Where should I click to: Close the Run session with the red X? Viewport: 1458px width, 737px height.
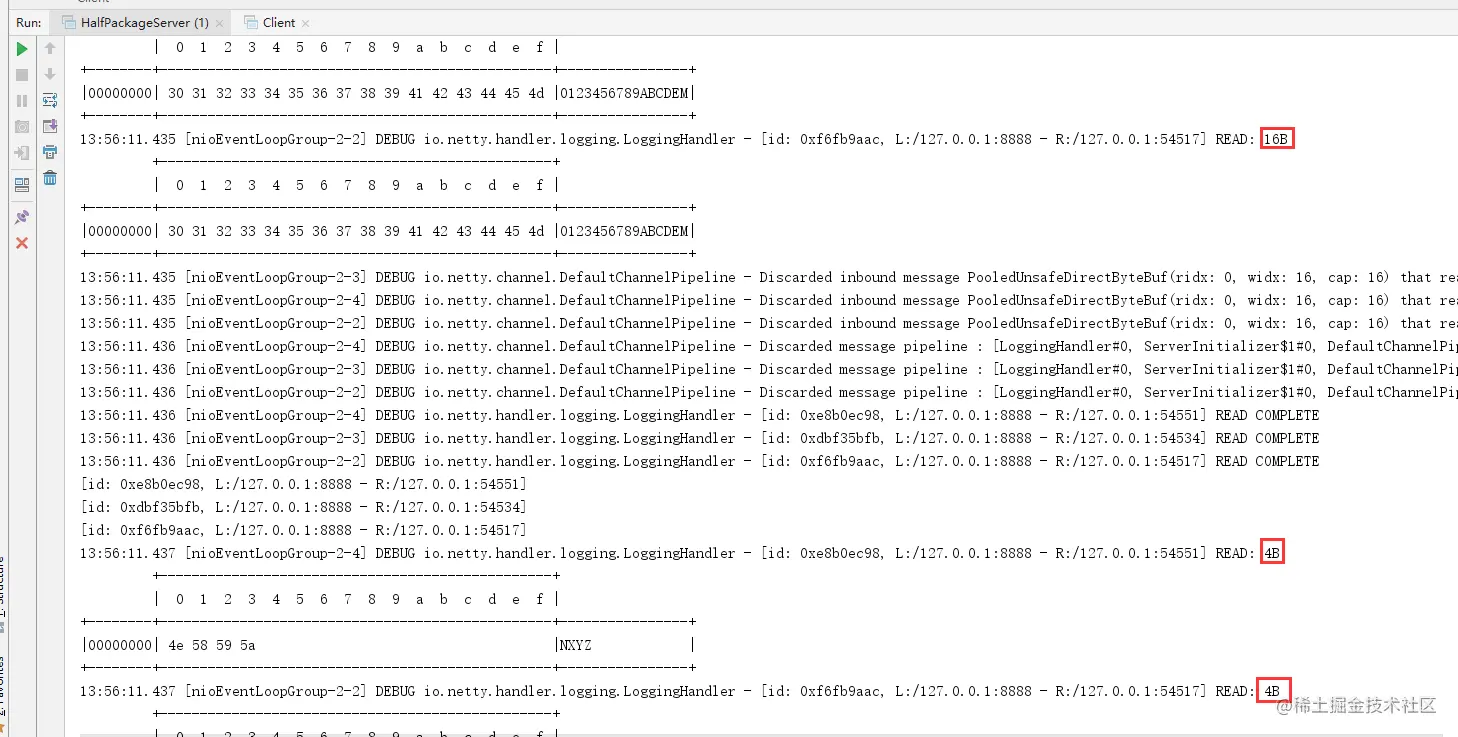coord(22,243)
